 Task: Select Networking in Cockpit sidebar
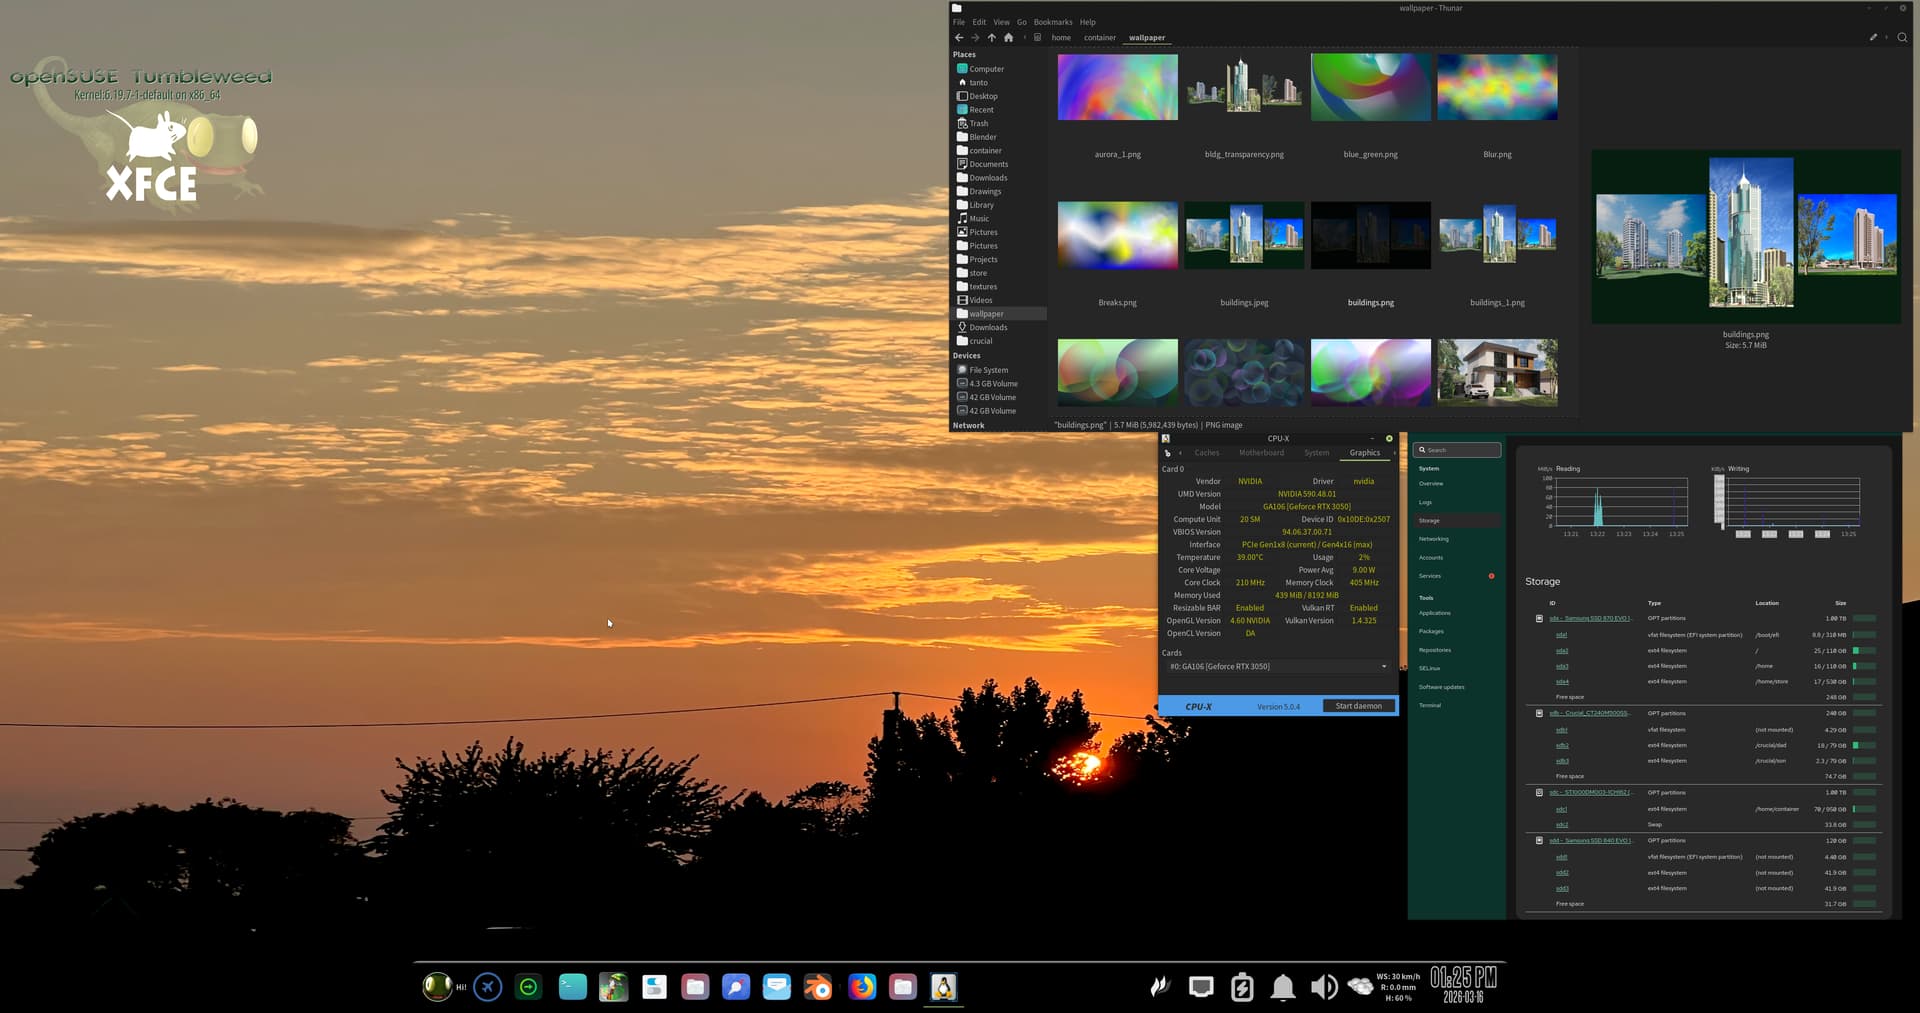(x=1433, y=539)
